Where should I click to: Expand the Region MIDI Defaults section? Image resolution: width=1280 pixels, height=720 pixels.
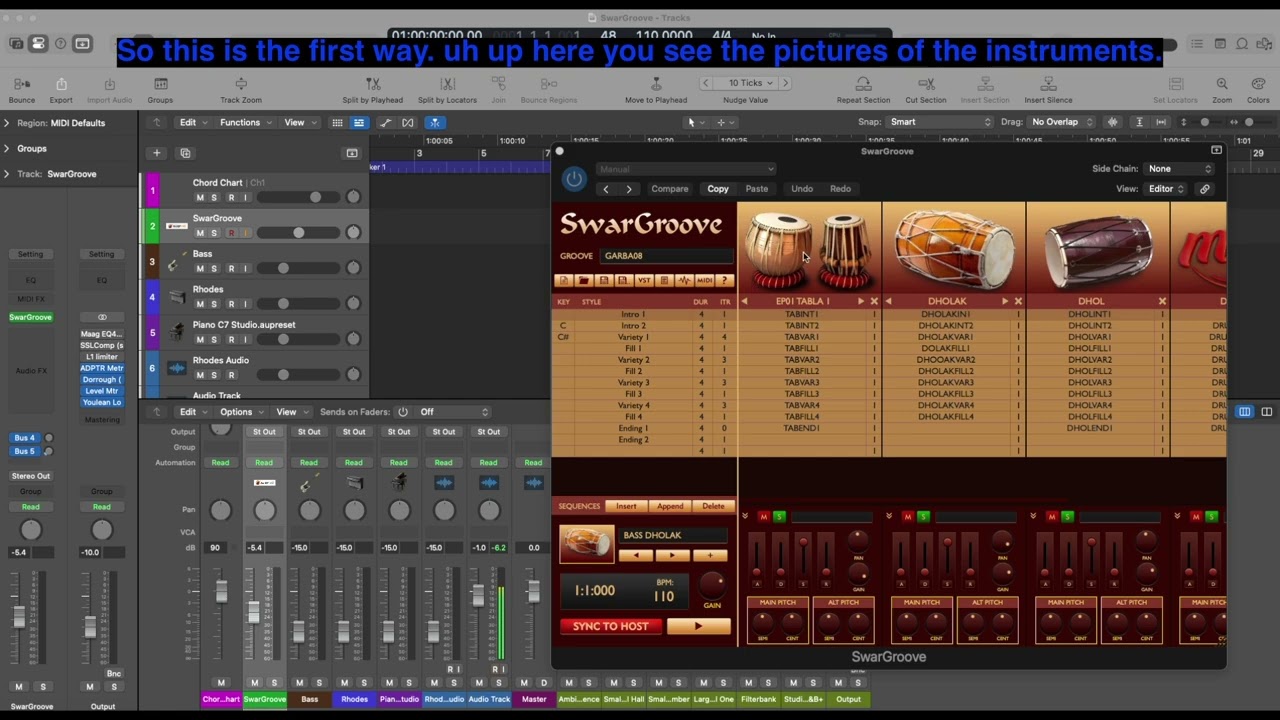(7, 123)
